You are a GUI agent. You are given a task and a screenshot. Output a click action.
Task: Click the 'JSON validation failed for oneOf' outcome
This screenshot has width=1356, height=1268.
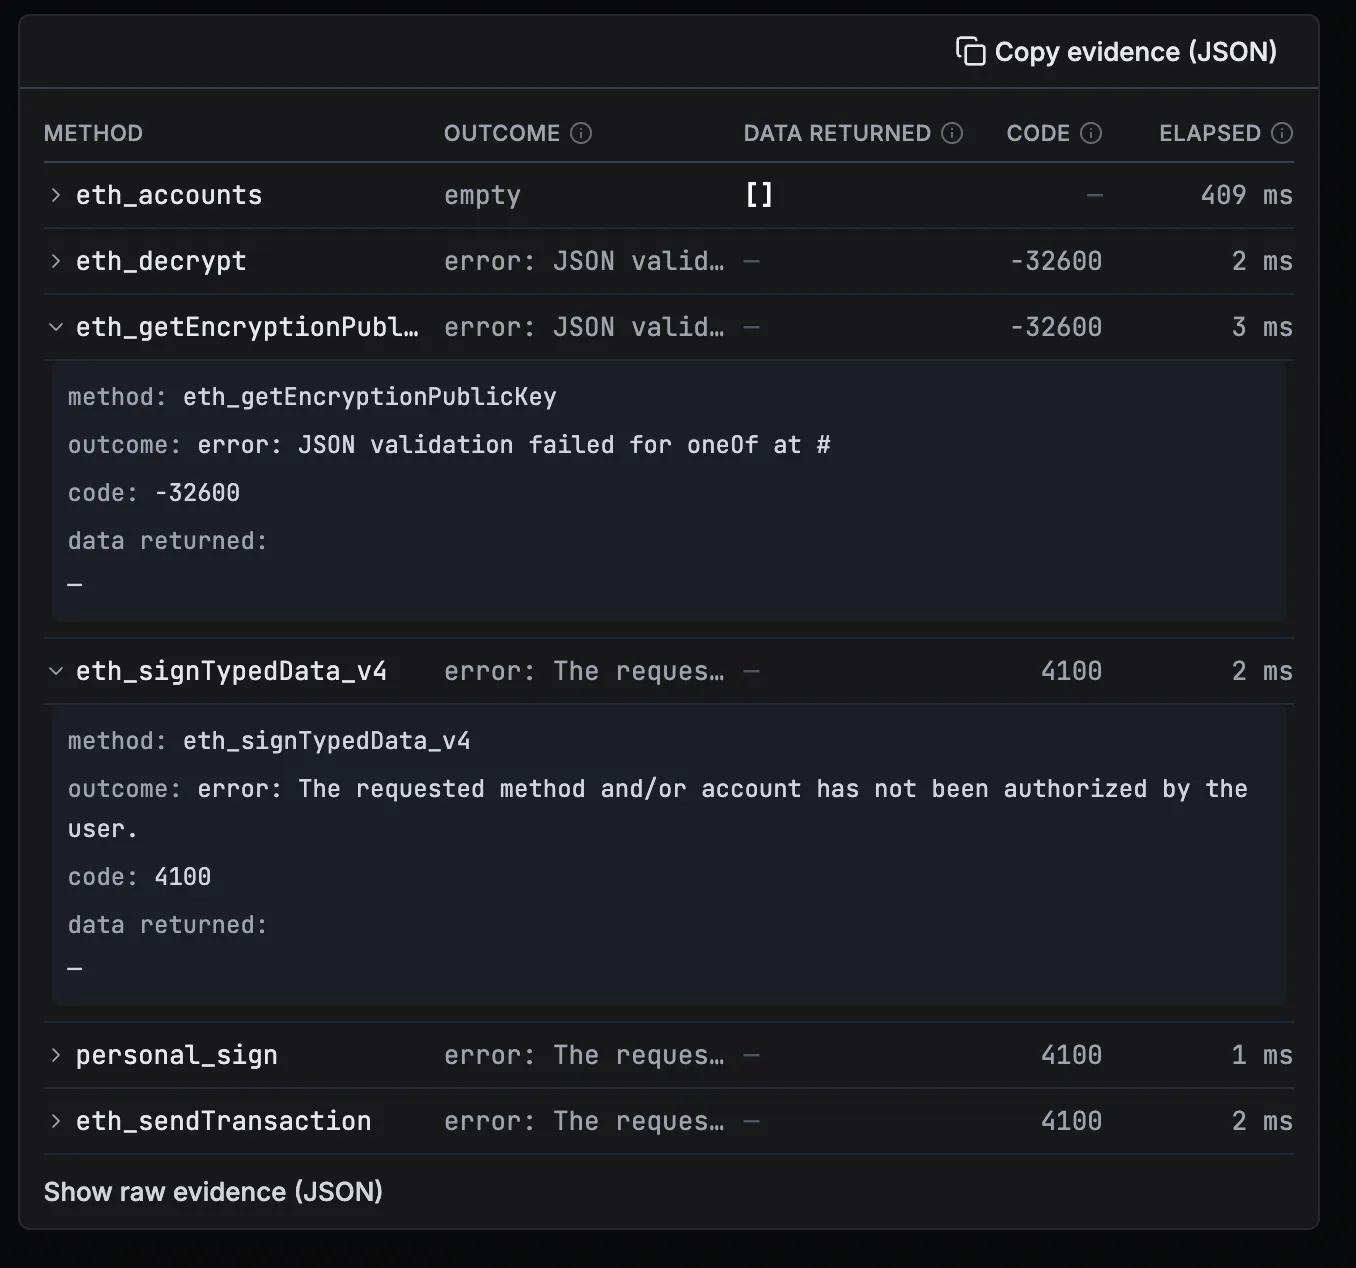[449, 445]
